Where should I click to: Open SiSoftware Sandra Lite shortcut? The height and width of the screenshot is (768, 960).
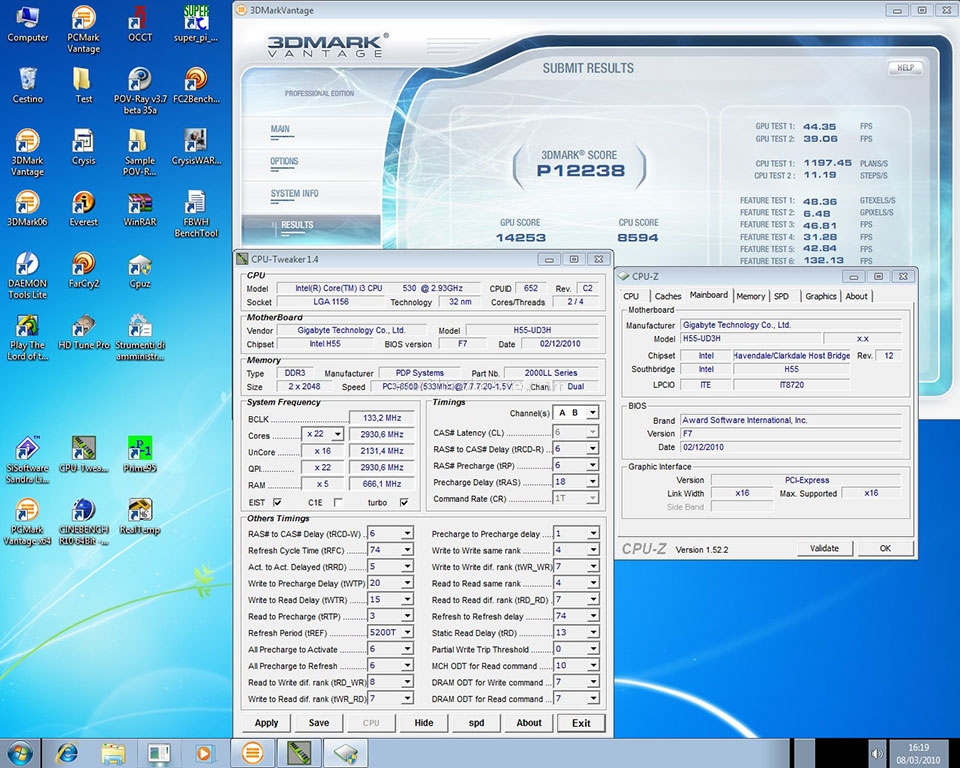tap(28, 461)
